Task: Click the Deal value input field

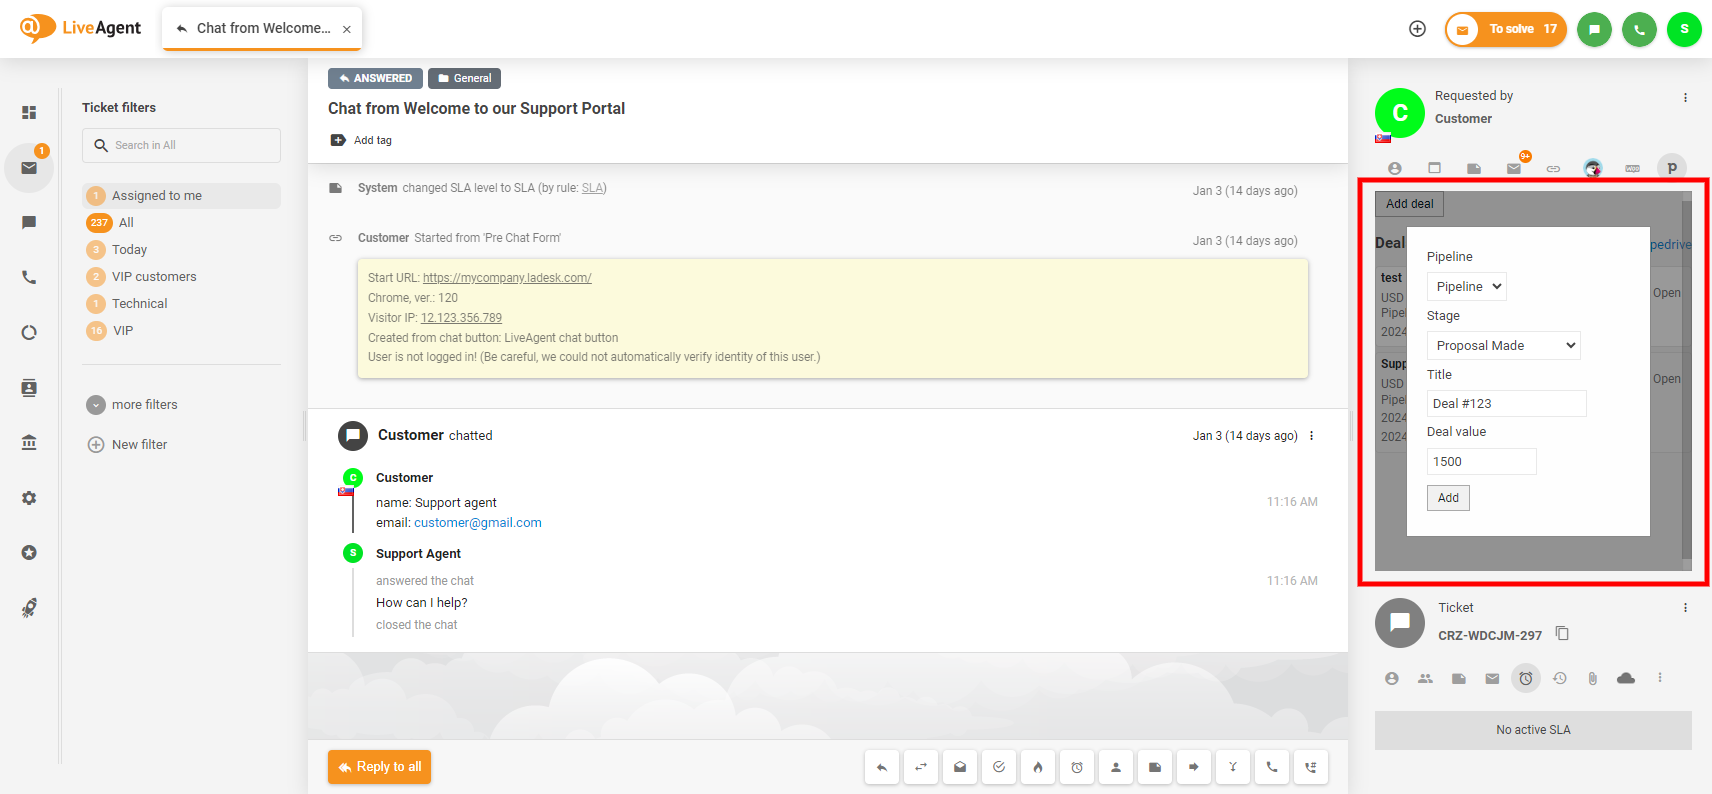Action: [1481, 462]
